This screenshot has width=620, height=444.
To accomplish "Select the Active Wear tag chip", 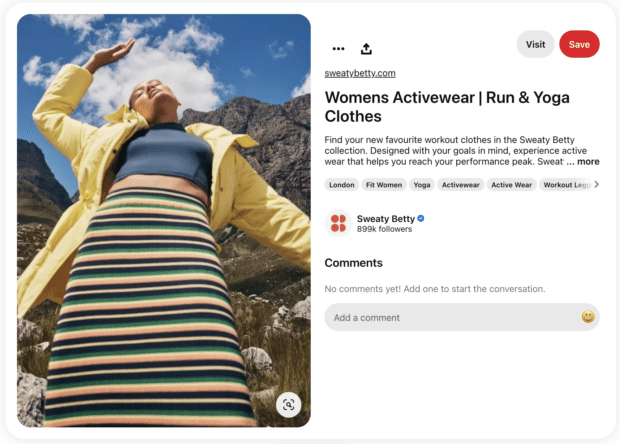I will pyautogui.click(x=511, y=185).
